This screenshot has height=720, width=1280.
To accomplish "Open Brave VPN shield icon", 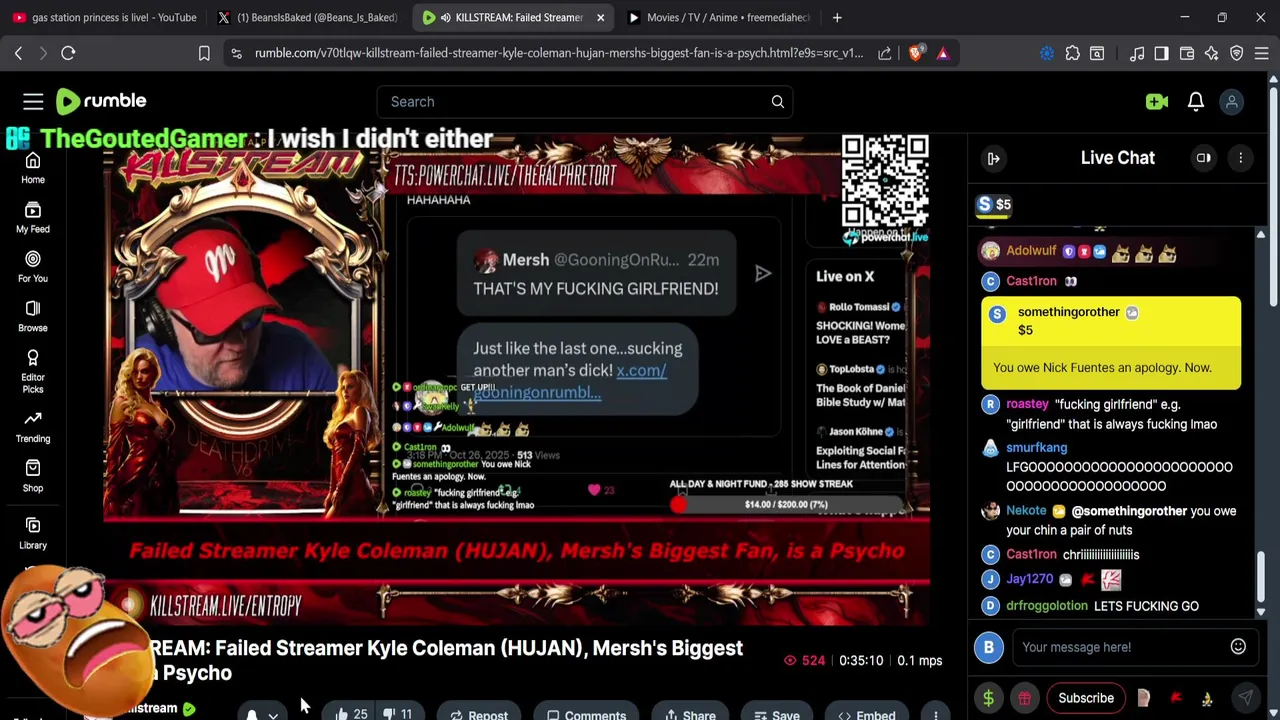I will (x=1237, y=53).
